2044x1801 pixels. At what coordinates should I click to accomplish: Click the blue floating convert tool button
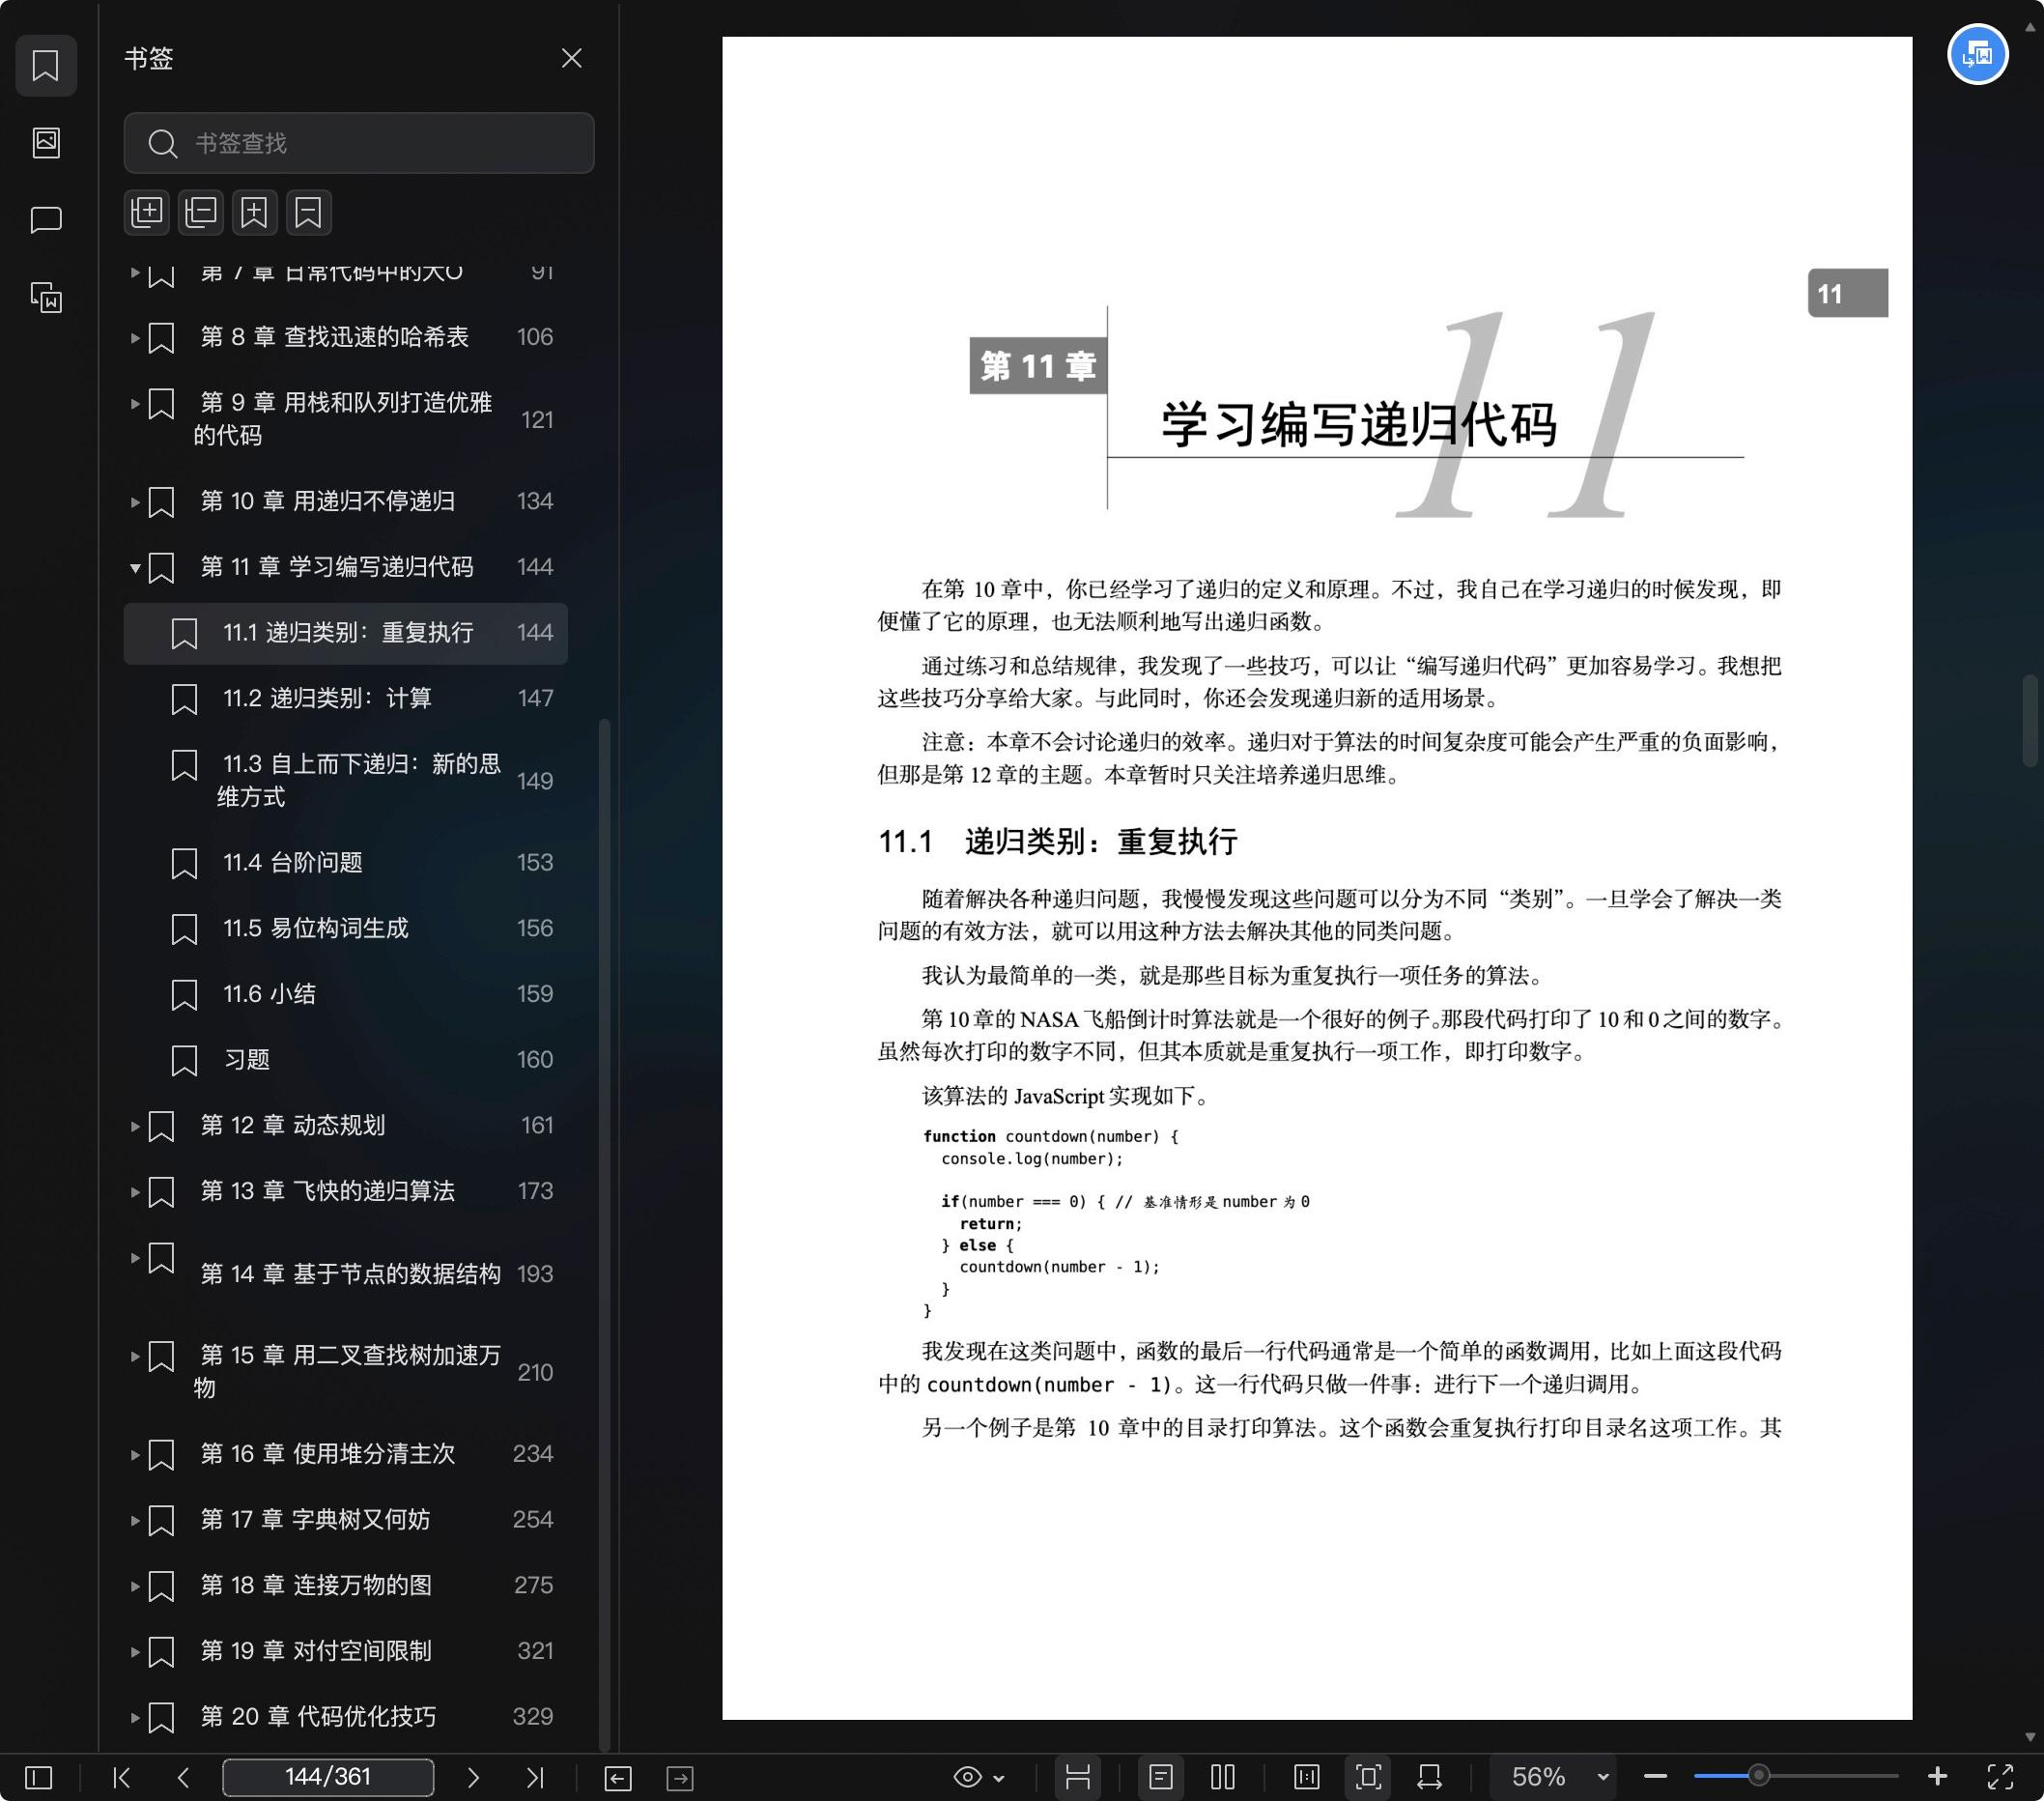(x=1977, y=54)
